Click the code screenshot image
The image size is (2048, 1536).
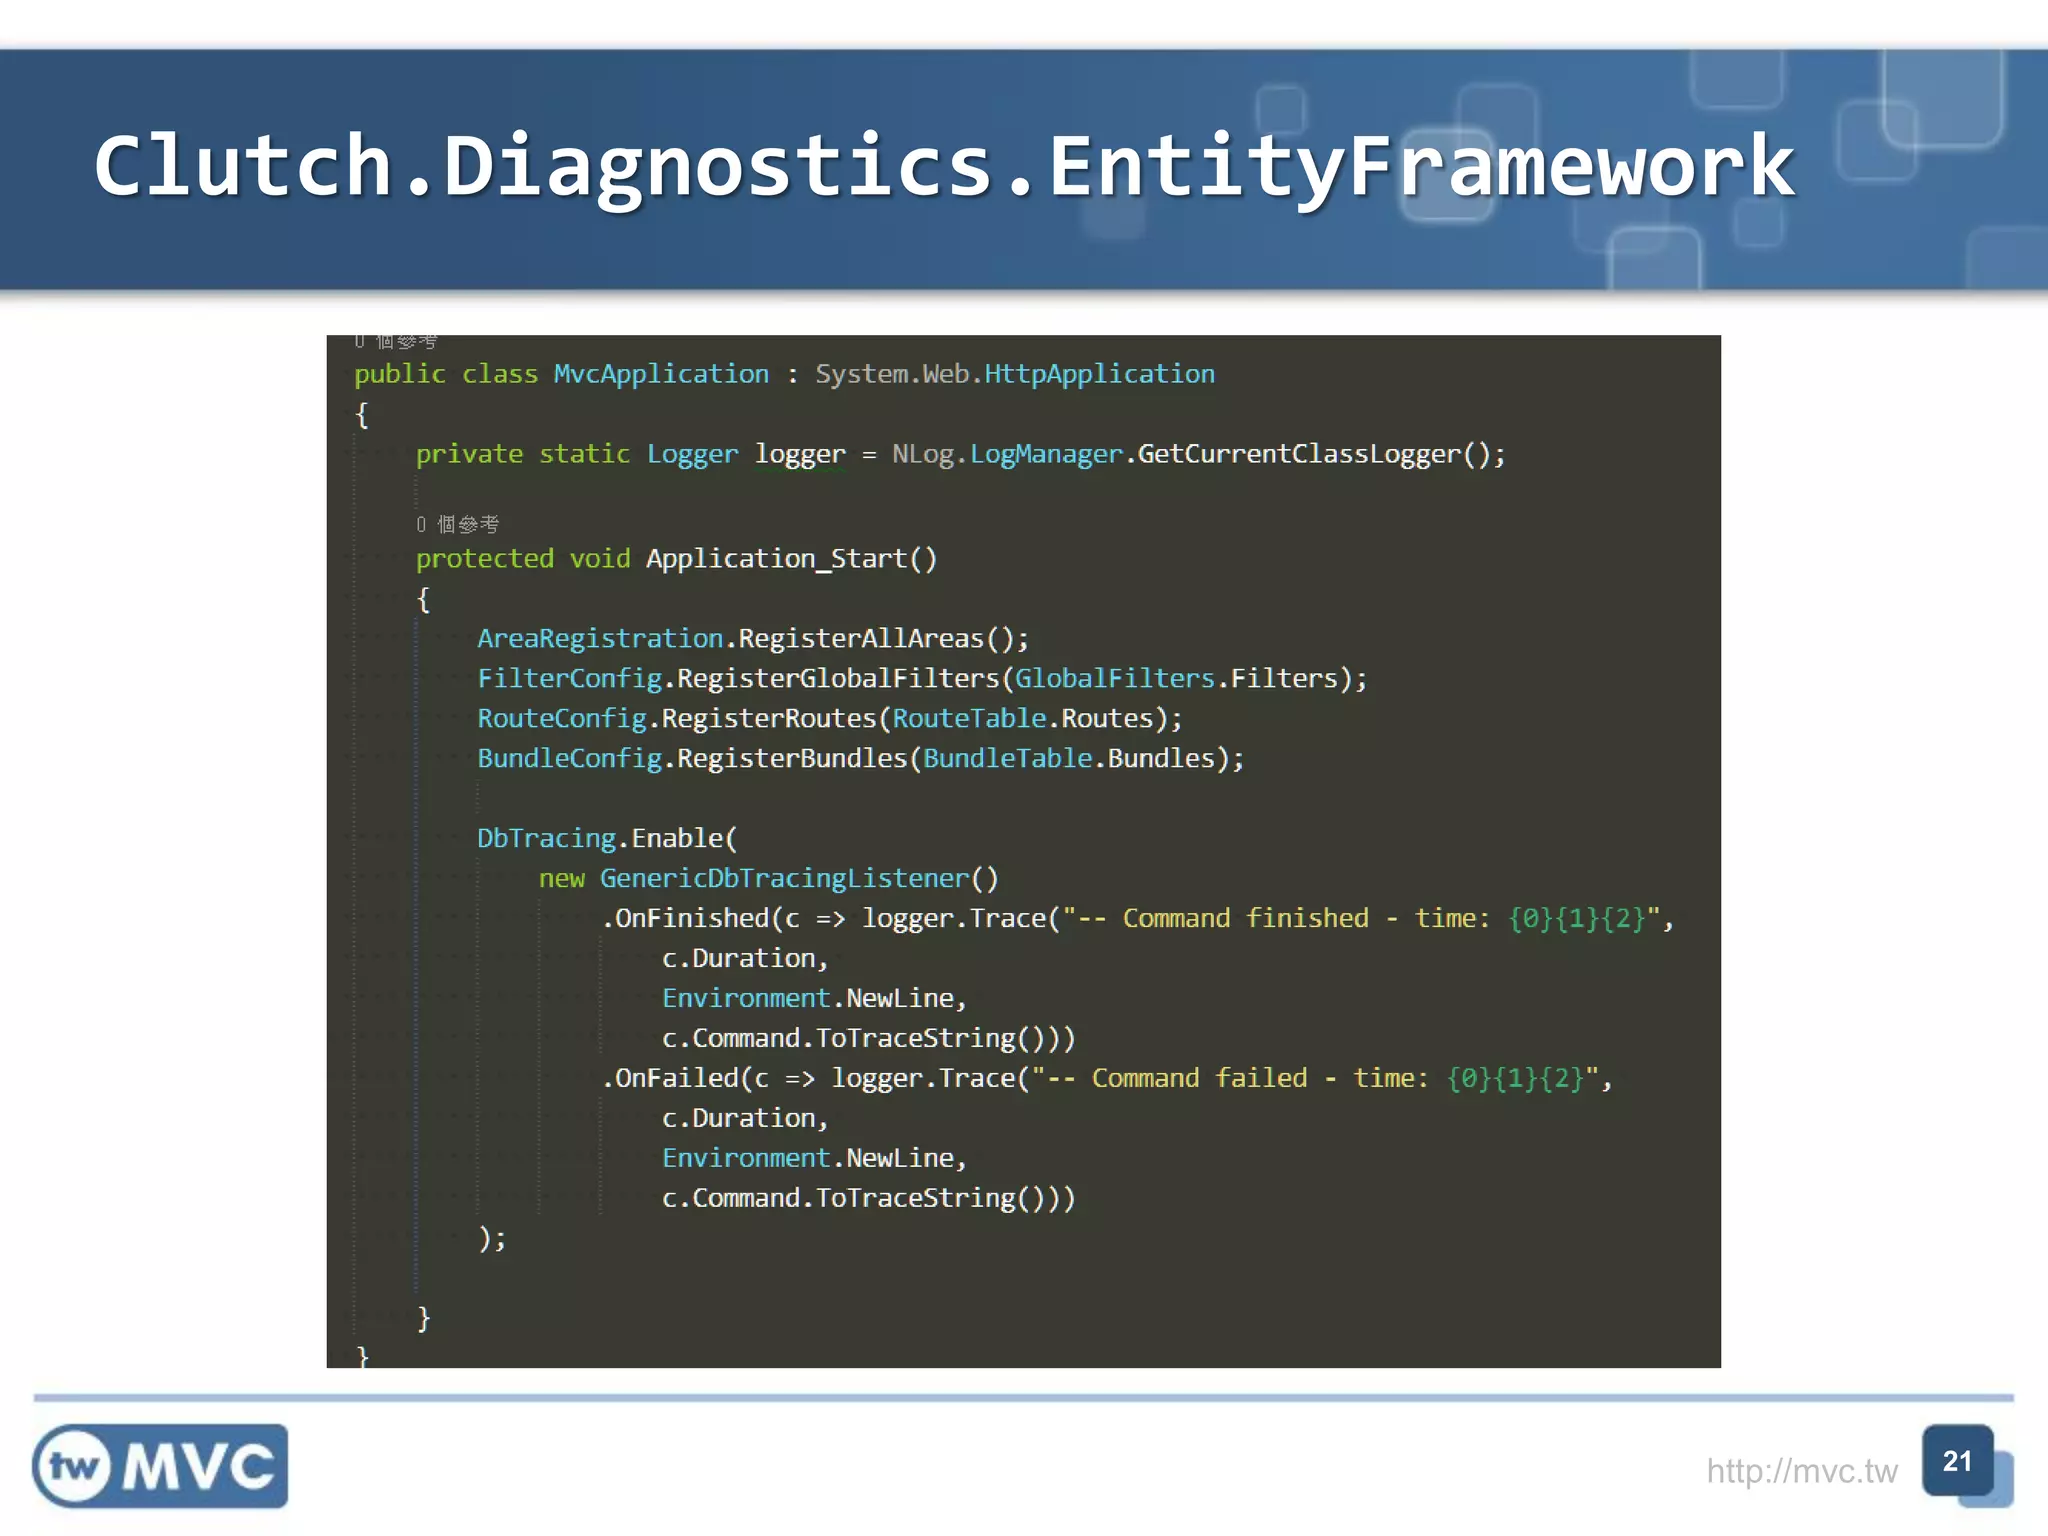click(x=1023, y=851)
